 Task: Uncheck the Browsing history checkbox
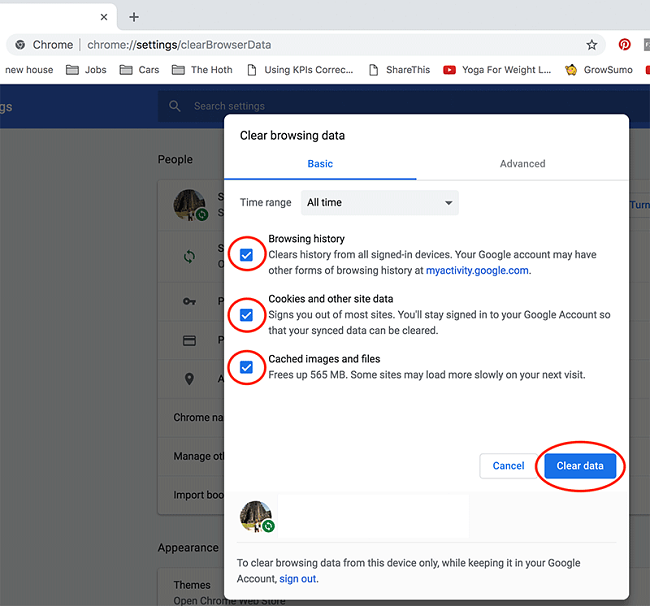click(246, 255)
